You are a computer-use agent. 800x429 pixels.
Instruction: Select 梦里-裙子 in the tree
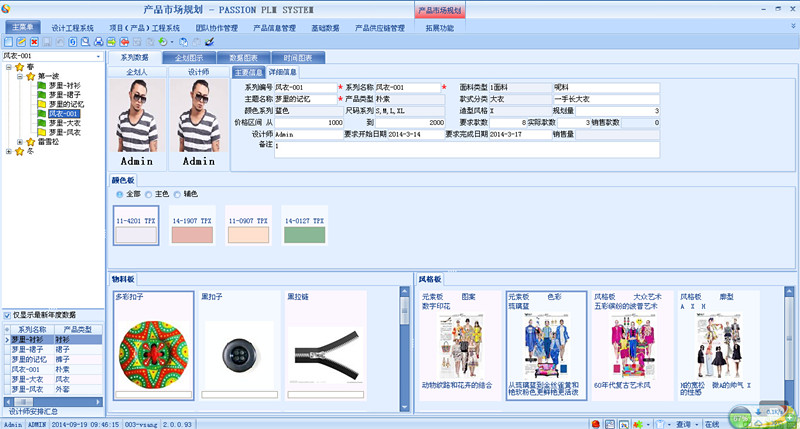point(64,95)
